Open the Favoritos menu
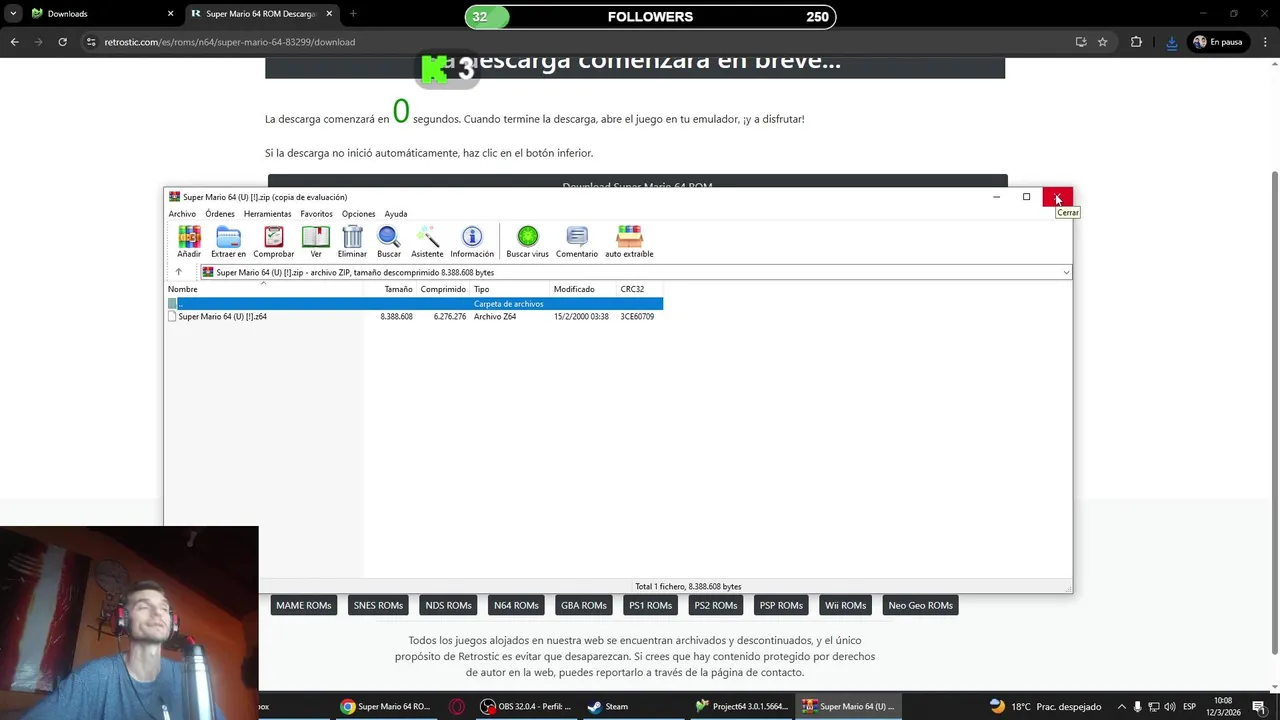The width and height of the screenshot is (1280, 720). click(316, 214)
